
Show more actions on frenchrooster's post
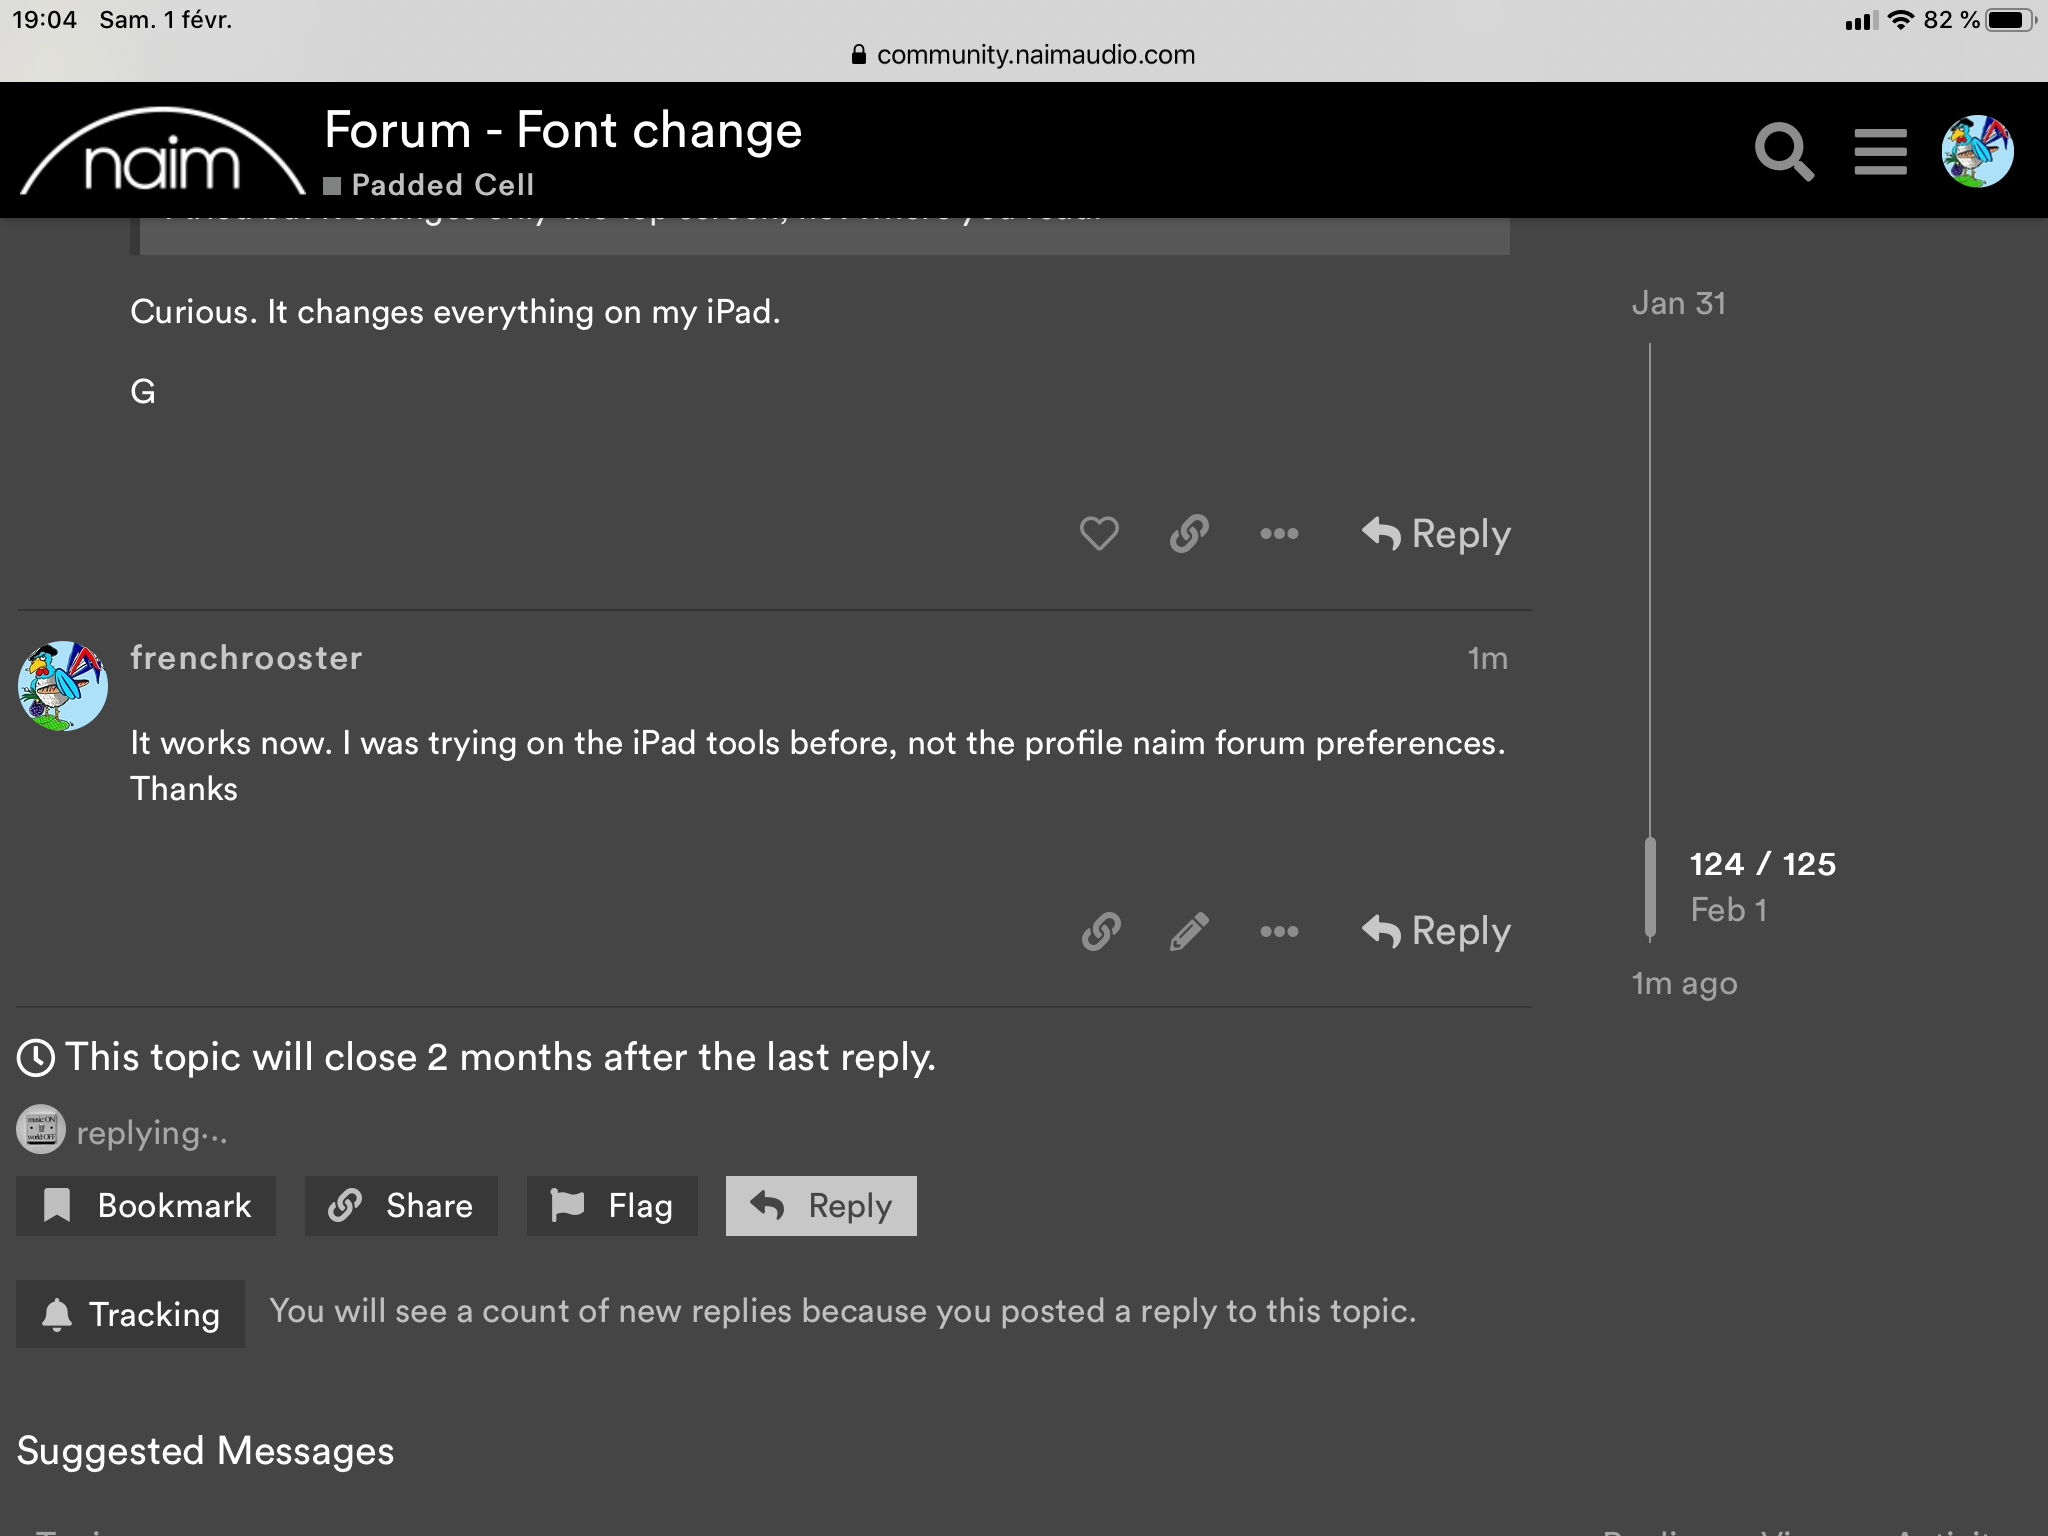pyautogui.click(x=1280, y=931)
